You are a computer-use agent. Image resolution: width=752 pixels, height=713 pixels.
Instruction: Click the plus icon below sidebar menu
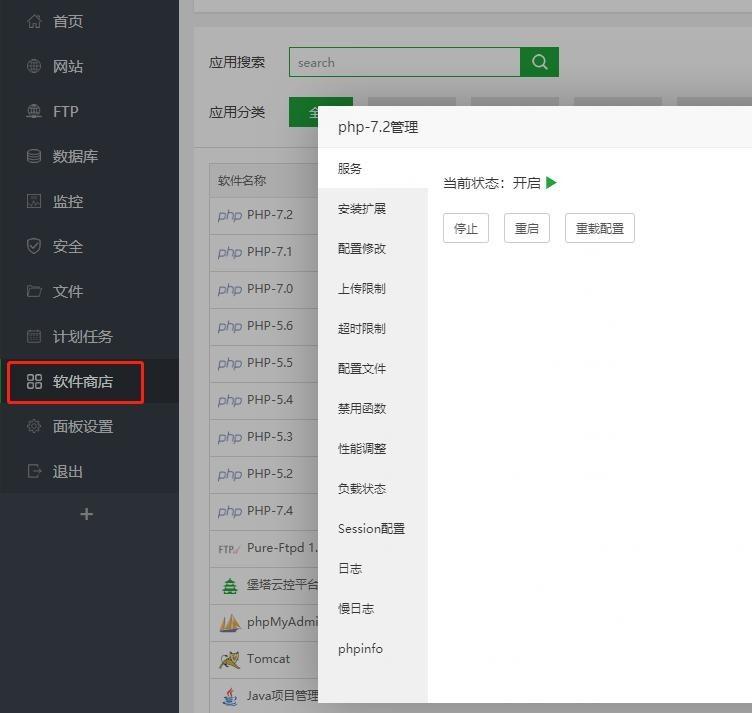coord(87,514)
